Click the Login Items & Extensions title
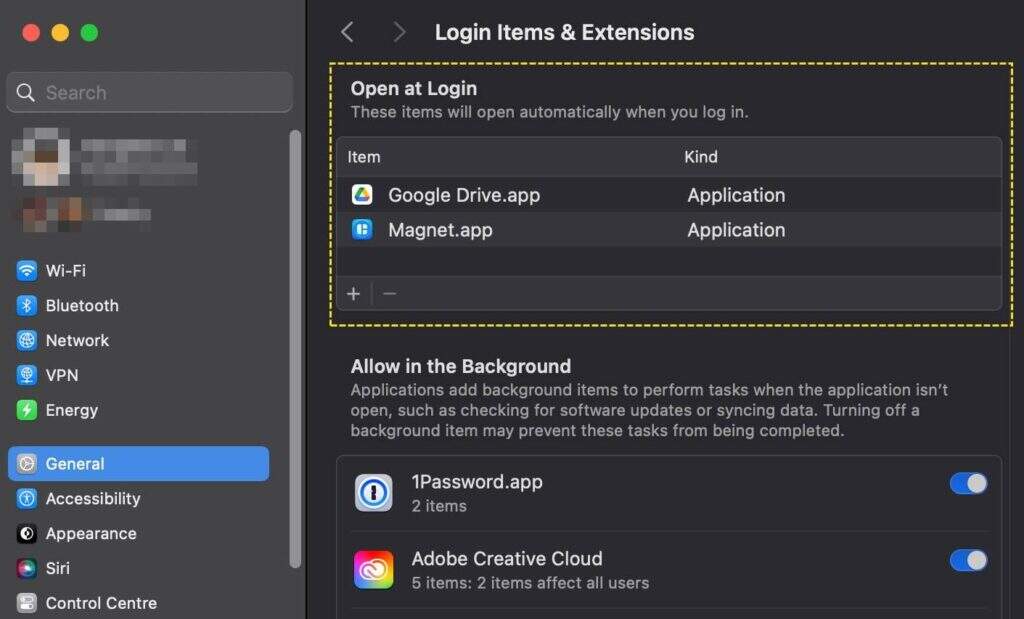This screenshot has height=619, width=1024. tap(564, 32)
